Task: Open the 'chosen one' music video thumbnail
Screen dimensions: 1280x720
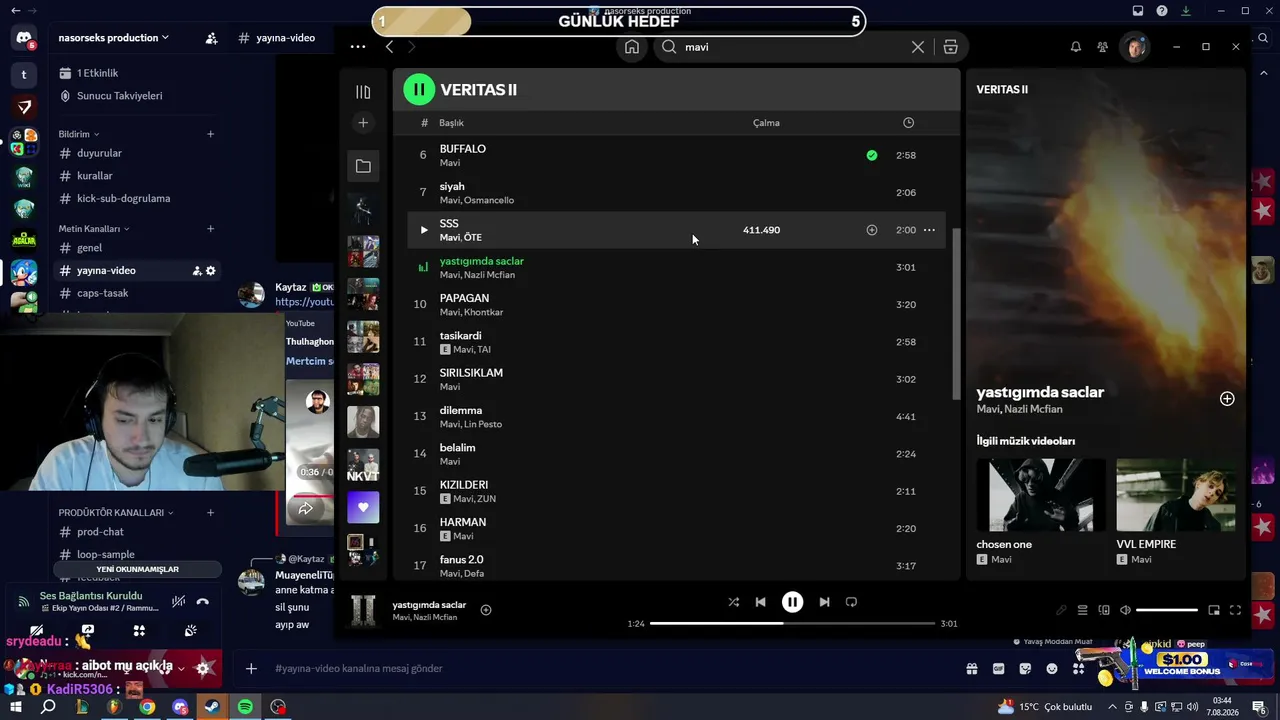Action: [1042, 495]
